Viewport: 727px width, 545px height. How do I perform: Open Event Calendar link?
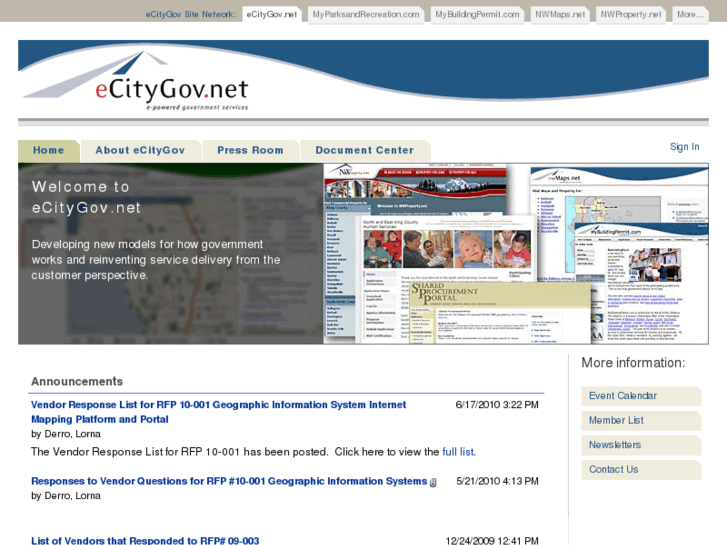coord(641,396)
